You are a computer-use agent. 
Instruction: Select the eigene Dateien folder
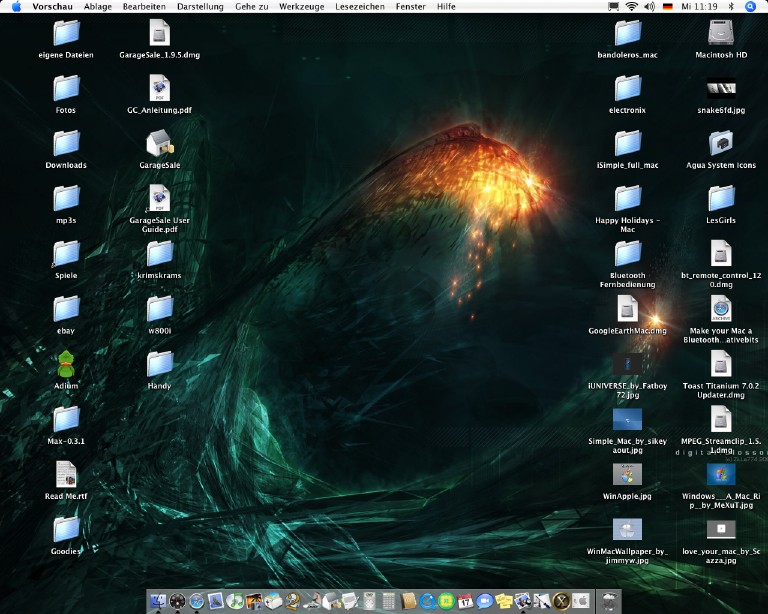tap(66, 33)
